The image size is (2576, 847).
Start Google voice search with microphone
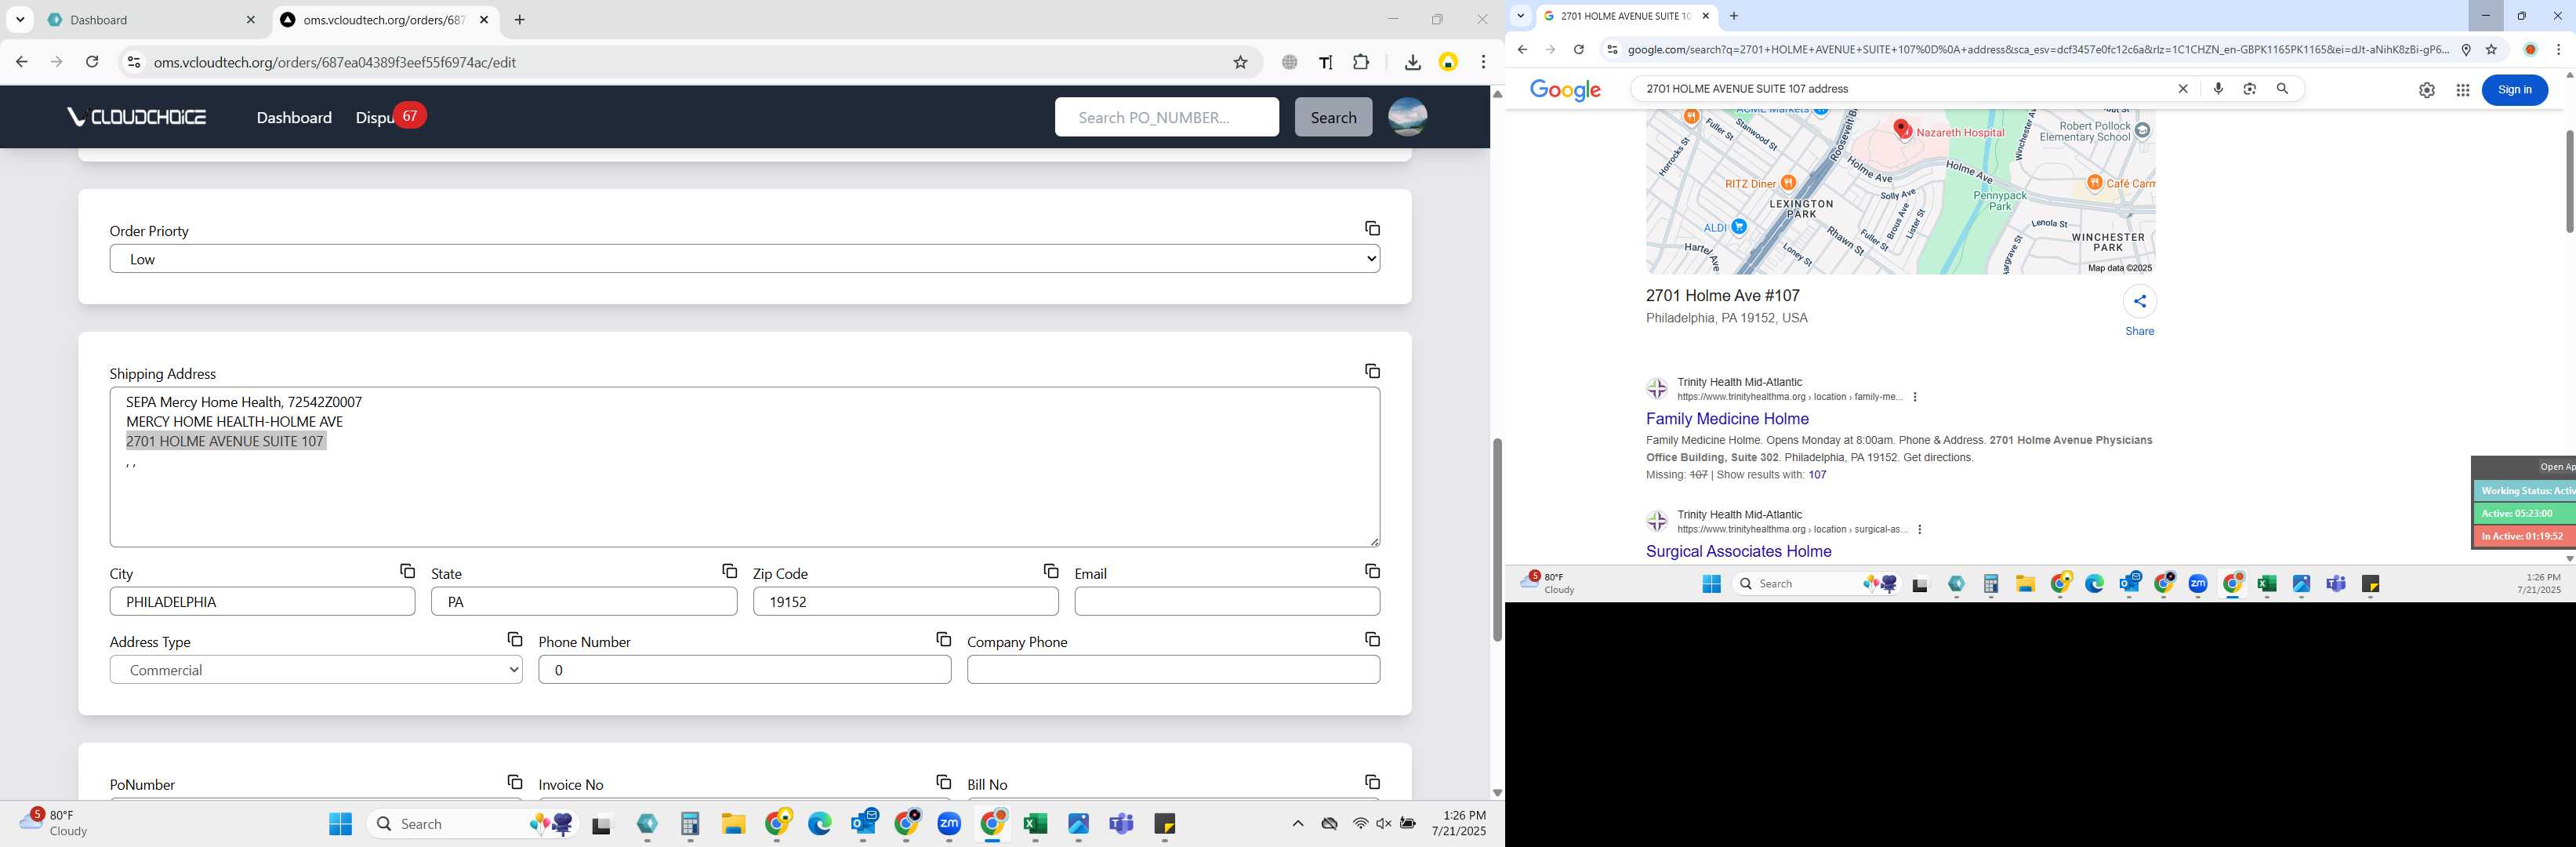(x=2218, y=89)
